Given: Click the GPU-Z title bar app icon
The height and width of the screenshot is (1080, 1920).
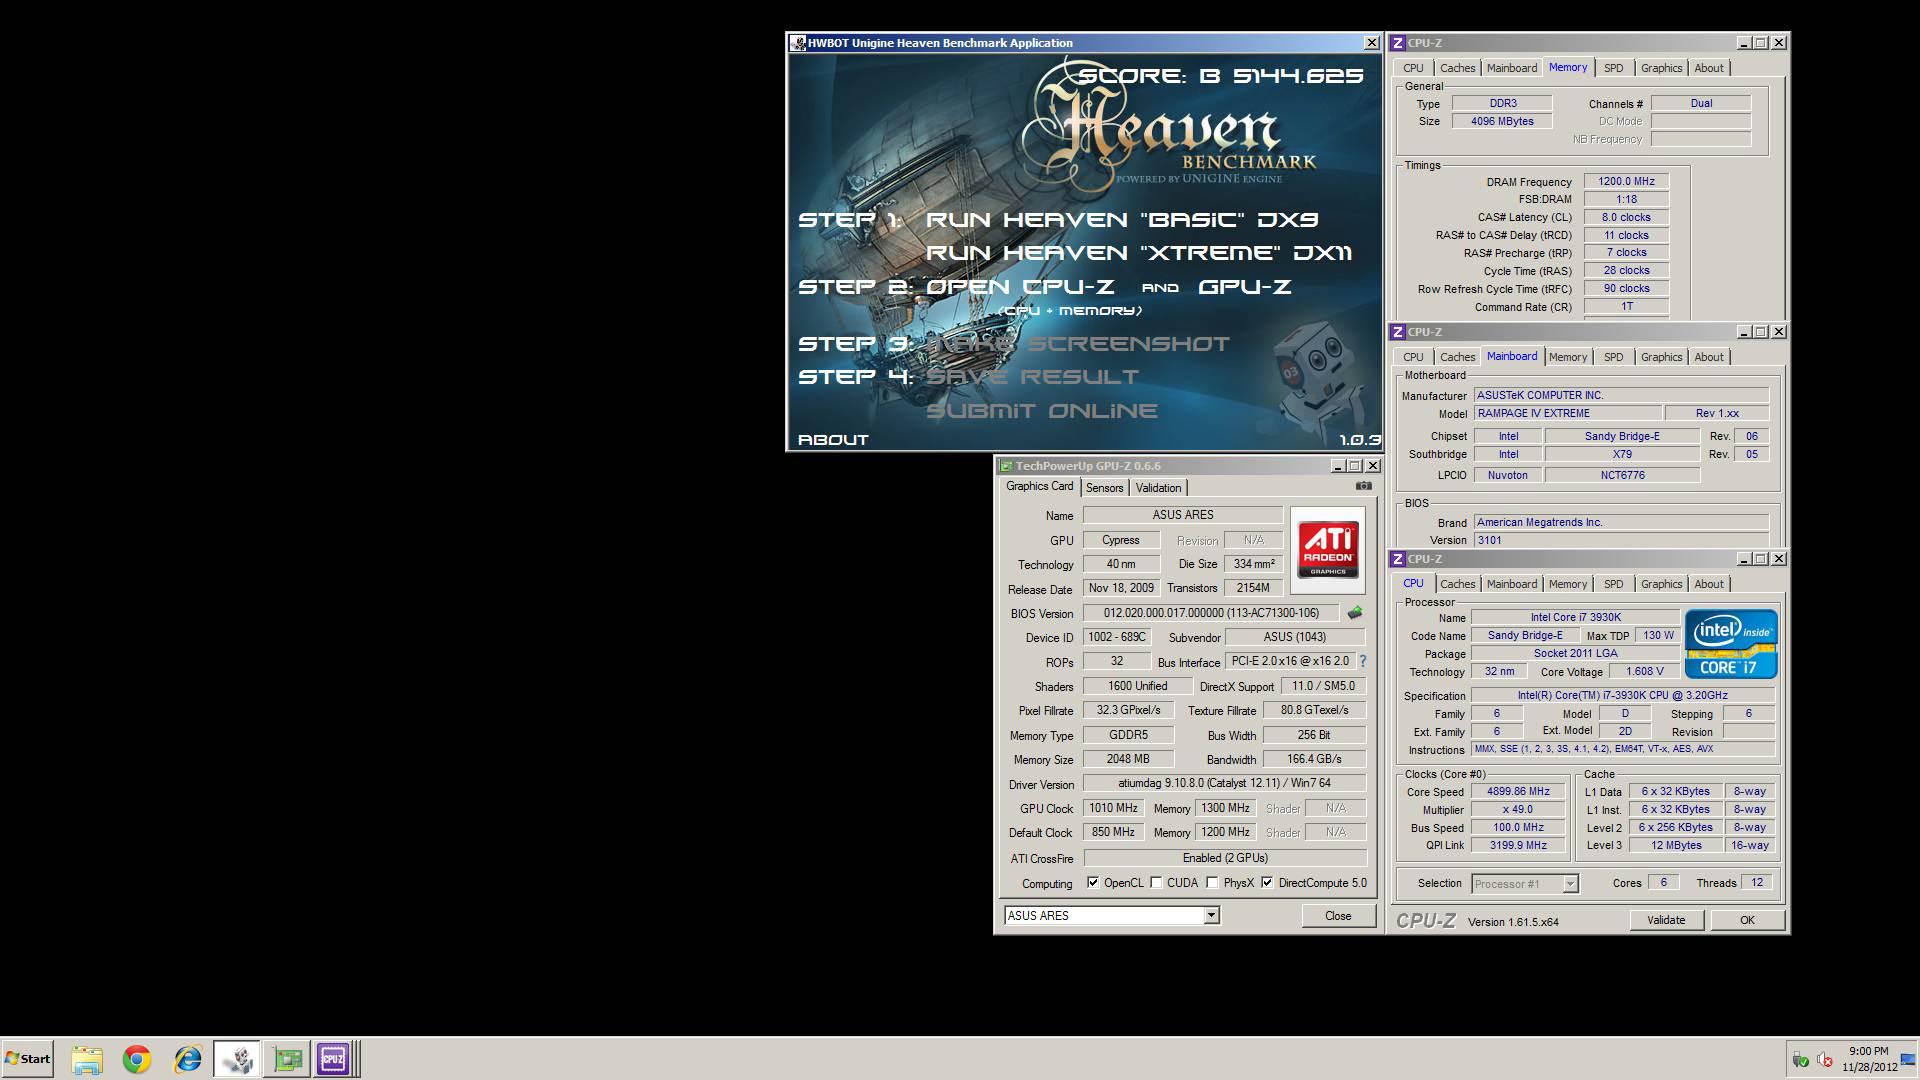Looking at the screenshot, I should point(1006,466).
